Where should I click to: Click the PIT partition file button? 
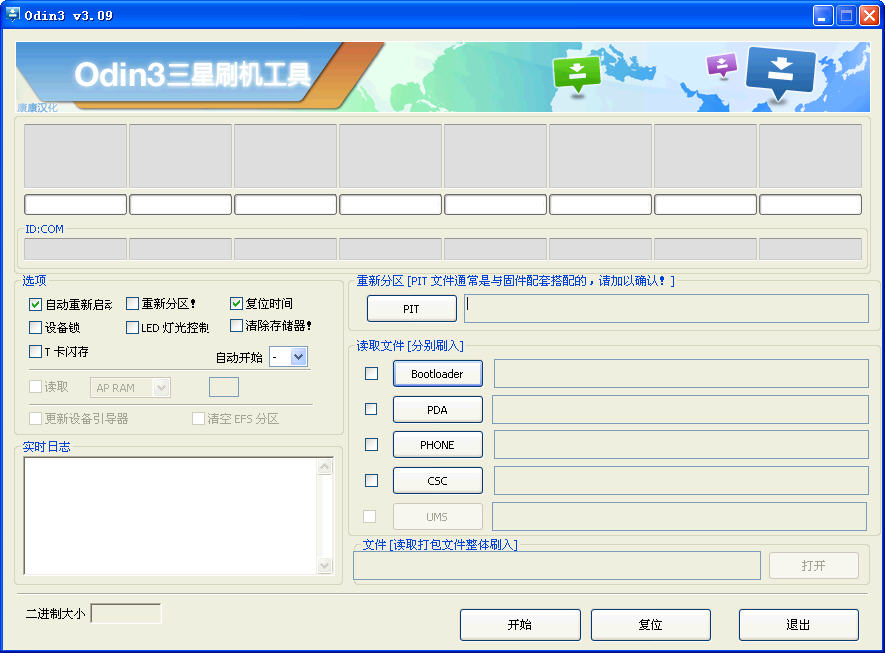[x=410, y=308]
